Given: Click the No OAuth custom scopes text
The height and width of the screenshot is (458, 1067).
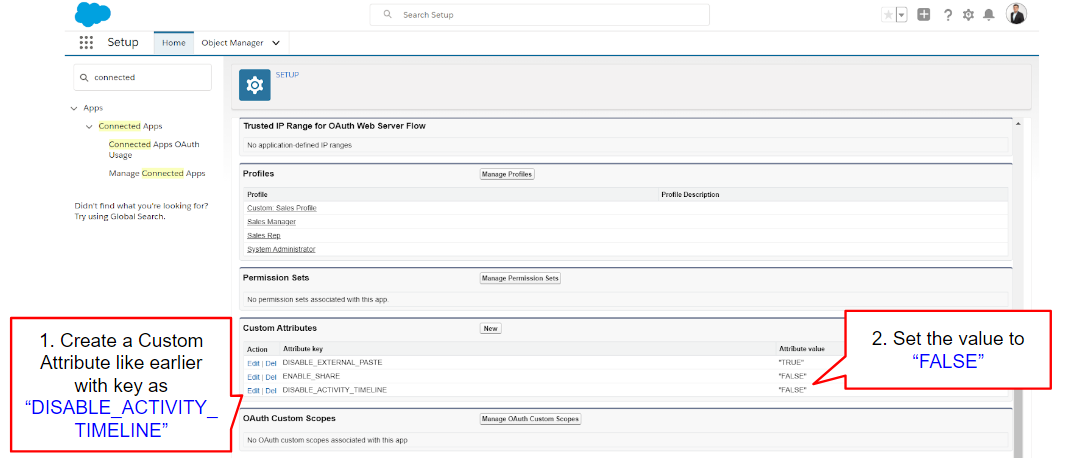Looking at the screenshot, I should (x=327, y=440).
